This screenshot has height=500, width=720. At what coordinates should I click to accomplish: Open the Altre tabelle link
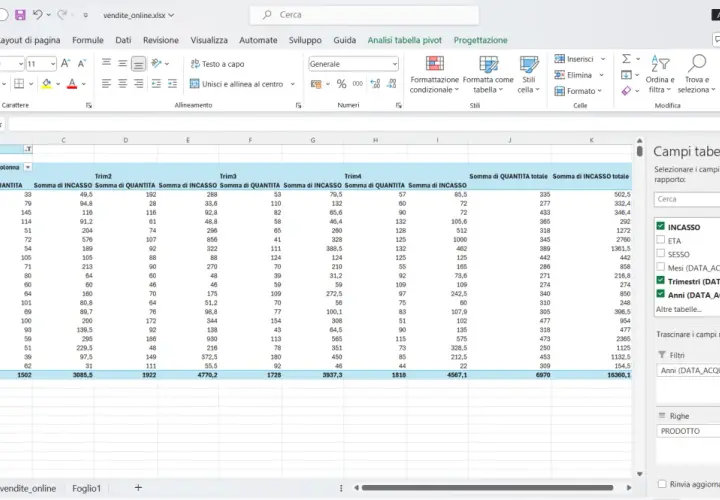pyautogui.click(x=679, y=309)
